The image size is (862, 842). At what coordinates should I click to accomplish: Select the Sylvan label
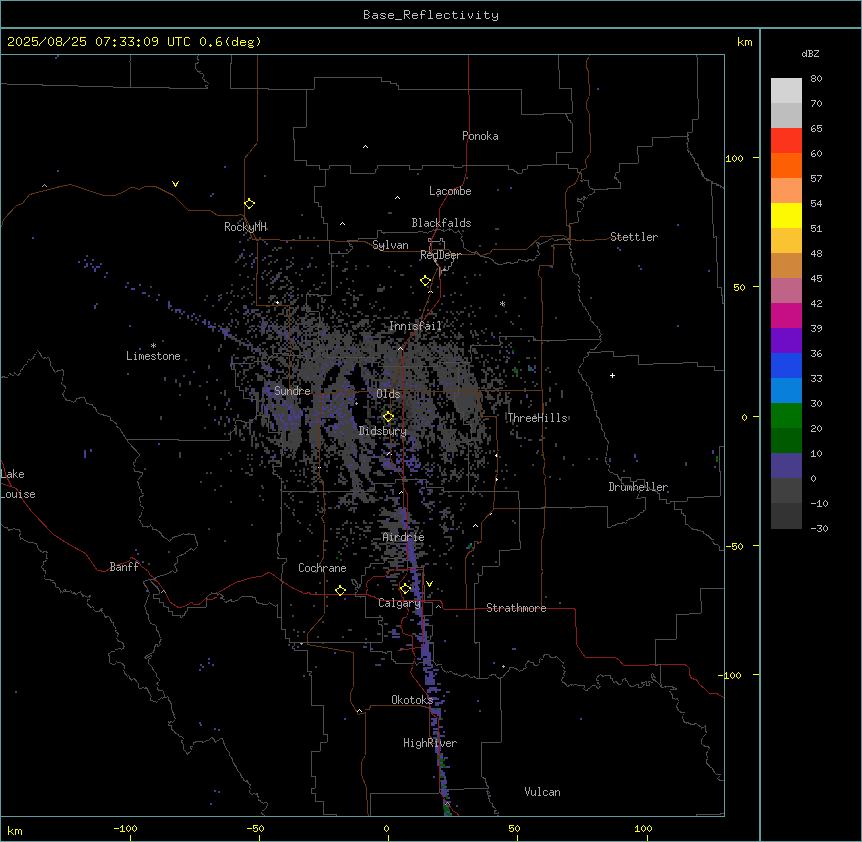tap(390, 245)
